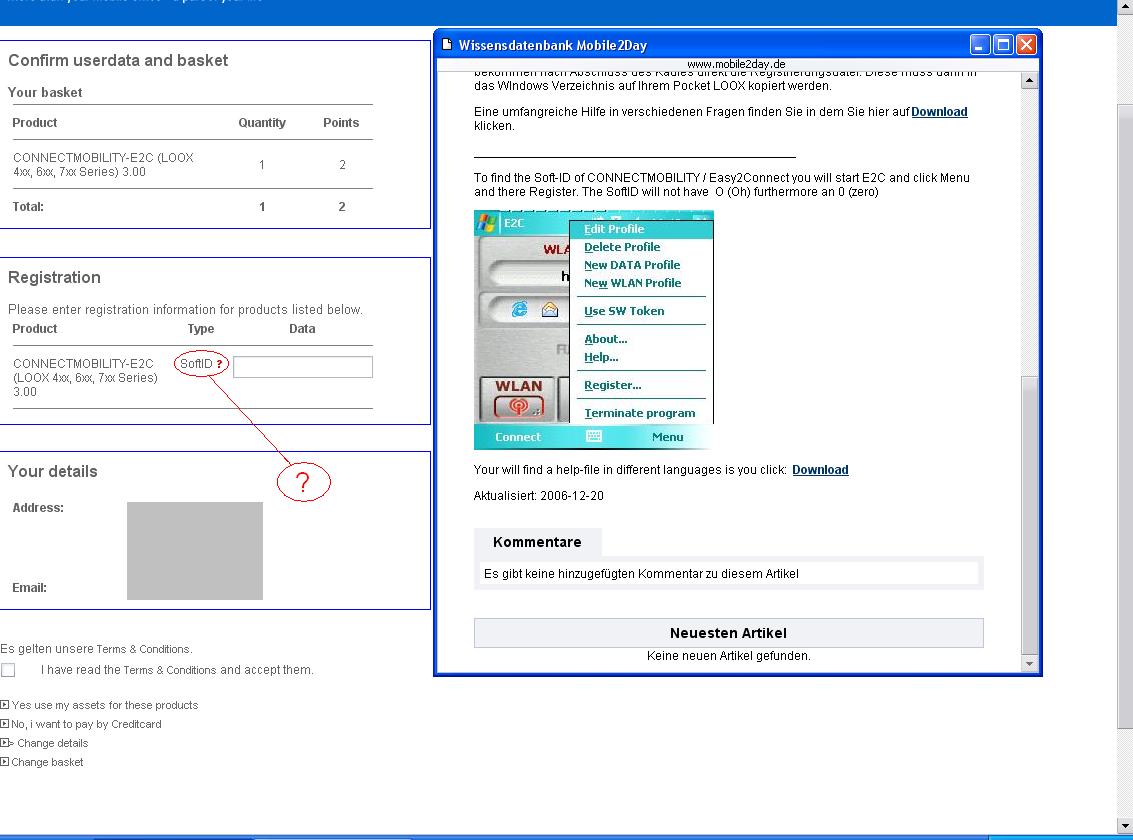Open Terms & Conditions link in 'Es gelten unsere'
The image size is (1133, 840).
[x=143, y=649]
